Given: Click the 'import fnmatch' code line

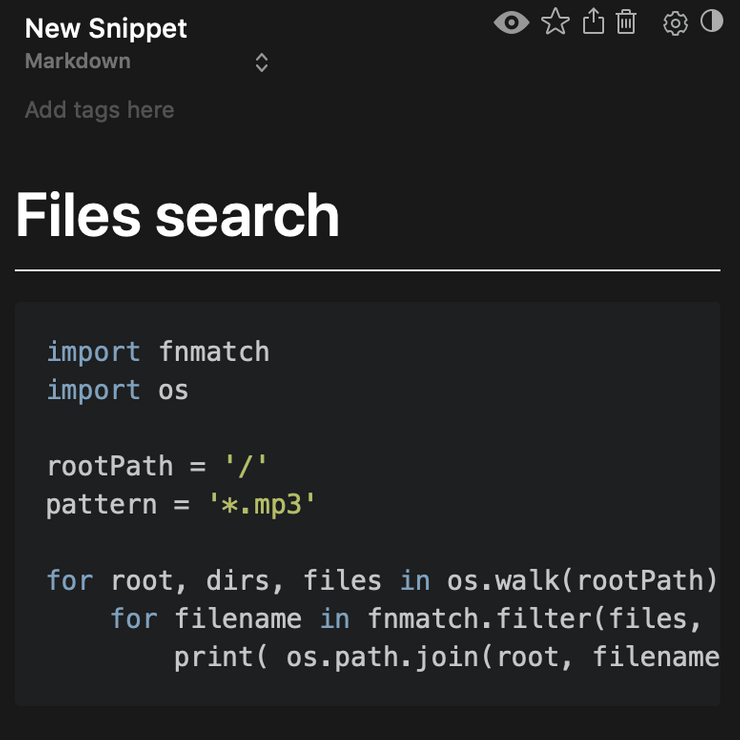Looking at the screenshot, I should [x=158, y=352].
